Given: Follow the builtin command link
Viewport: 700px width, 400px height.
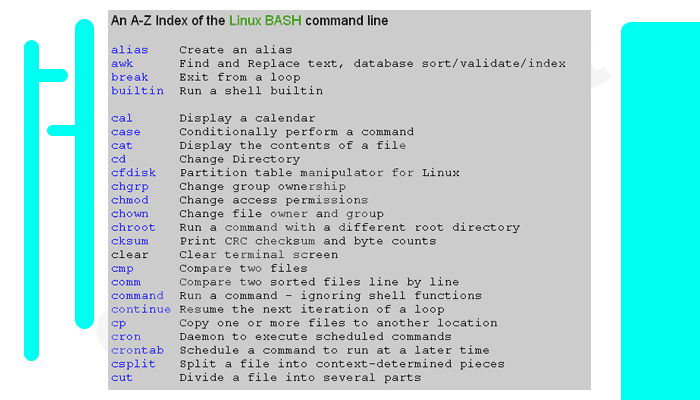Looking at the screenshot, I should pos(137,91).
